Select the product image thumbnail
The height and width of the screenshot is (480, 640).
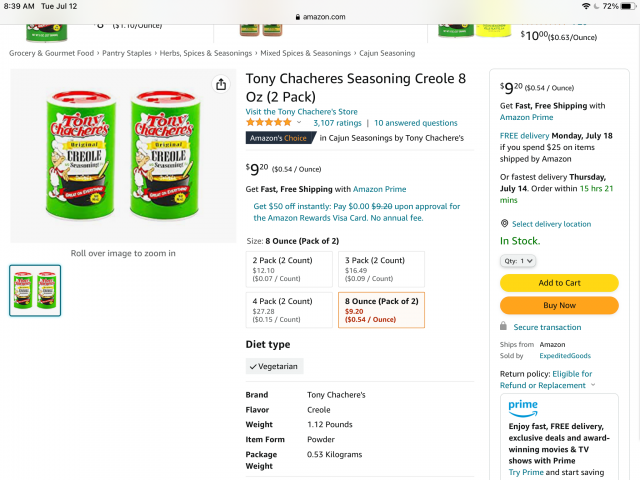point(35,290)
